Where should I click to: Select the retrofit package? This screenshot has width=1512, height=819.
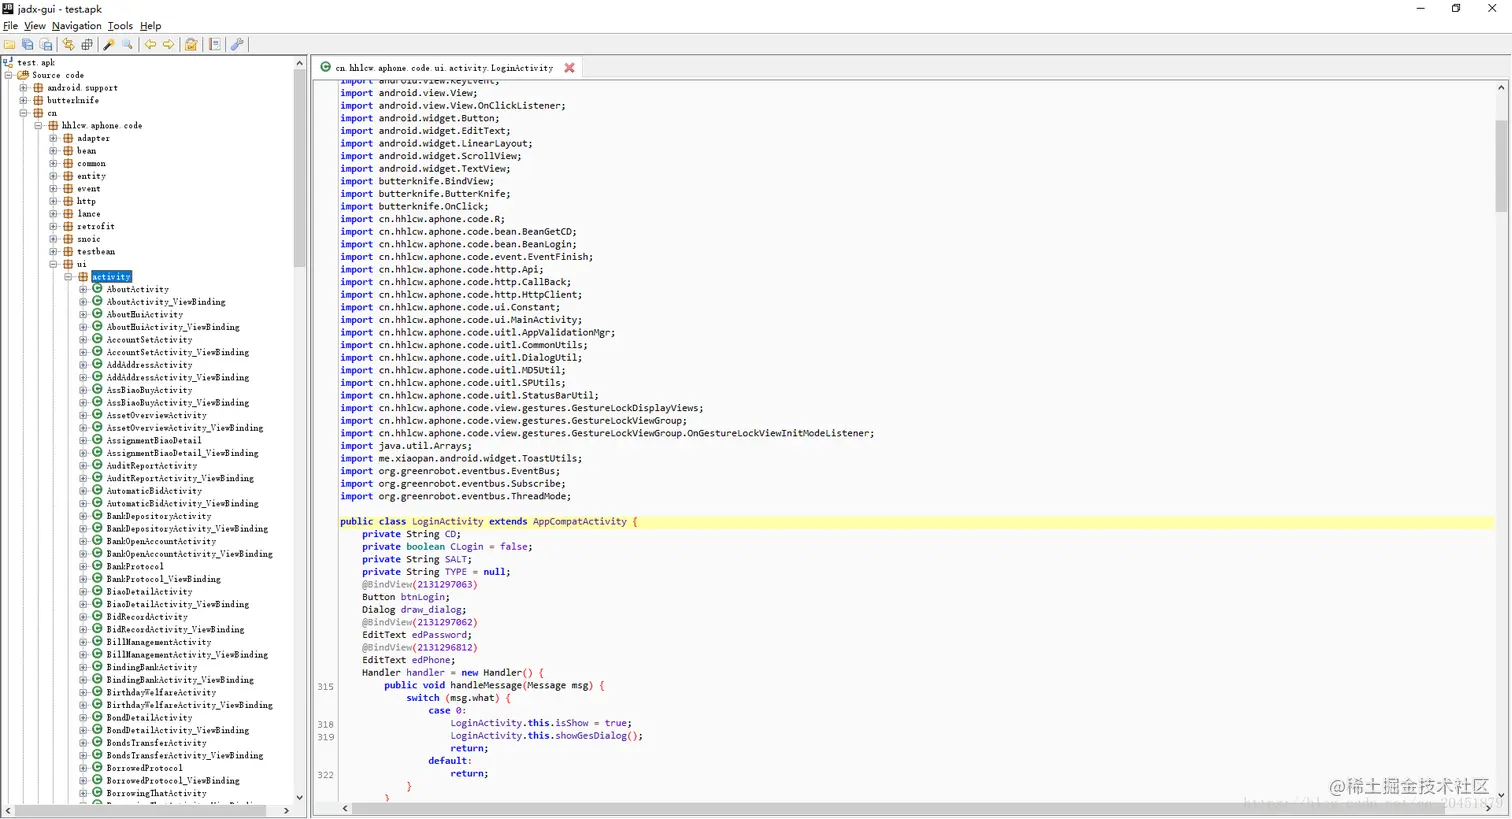(x=96, y=227)
